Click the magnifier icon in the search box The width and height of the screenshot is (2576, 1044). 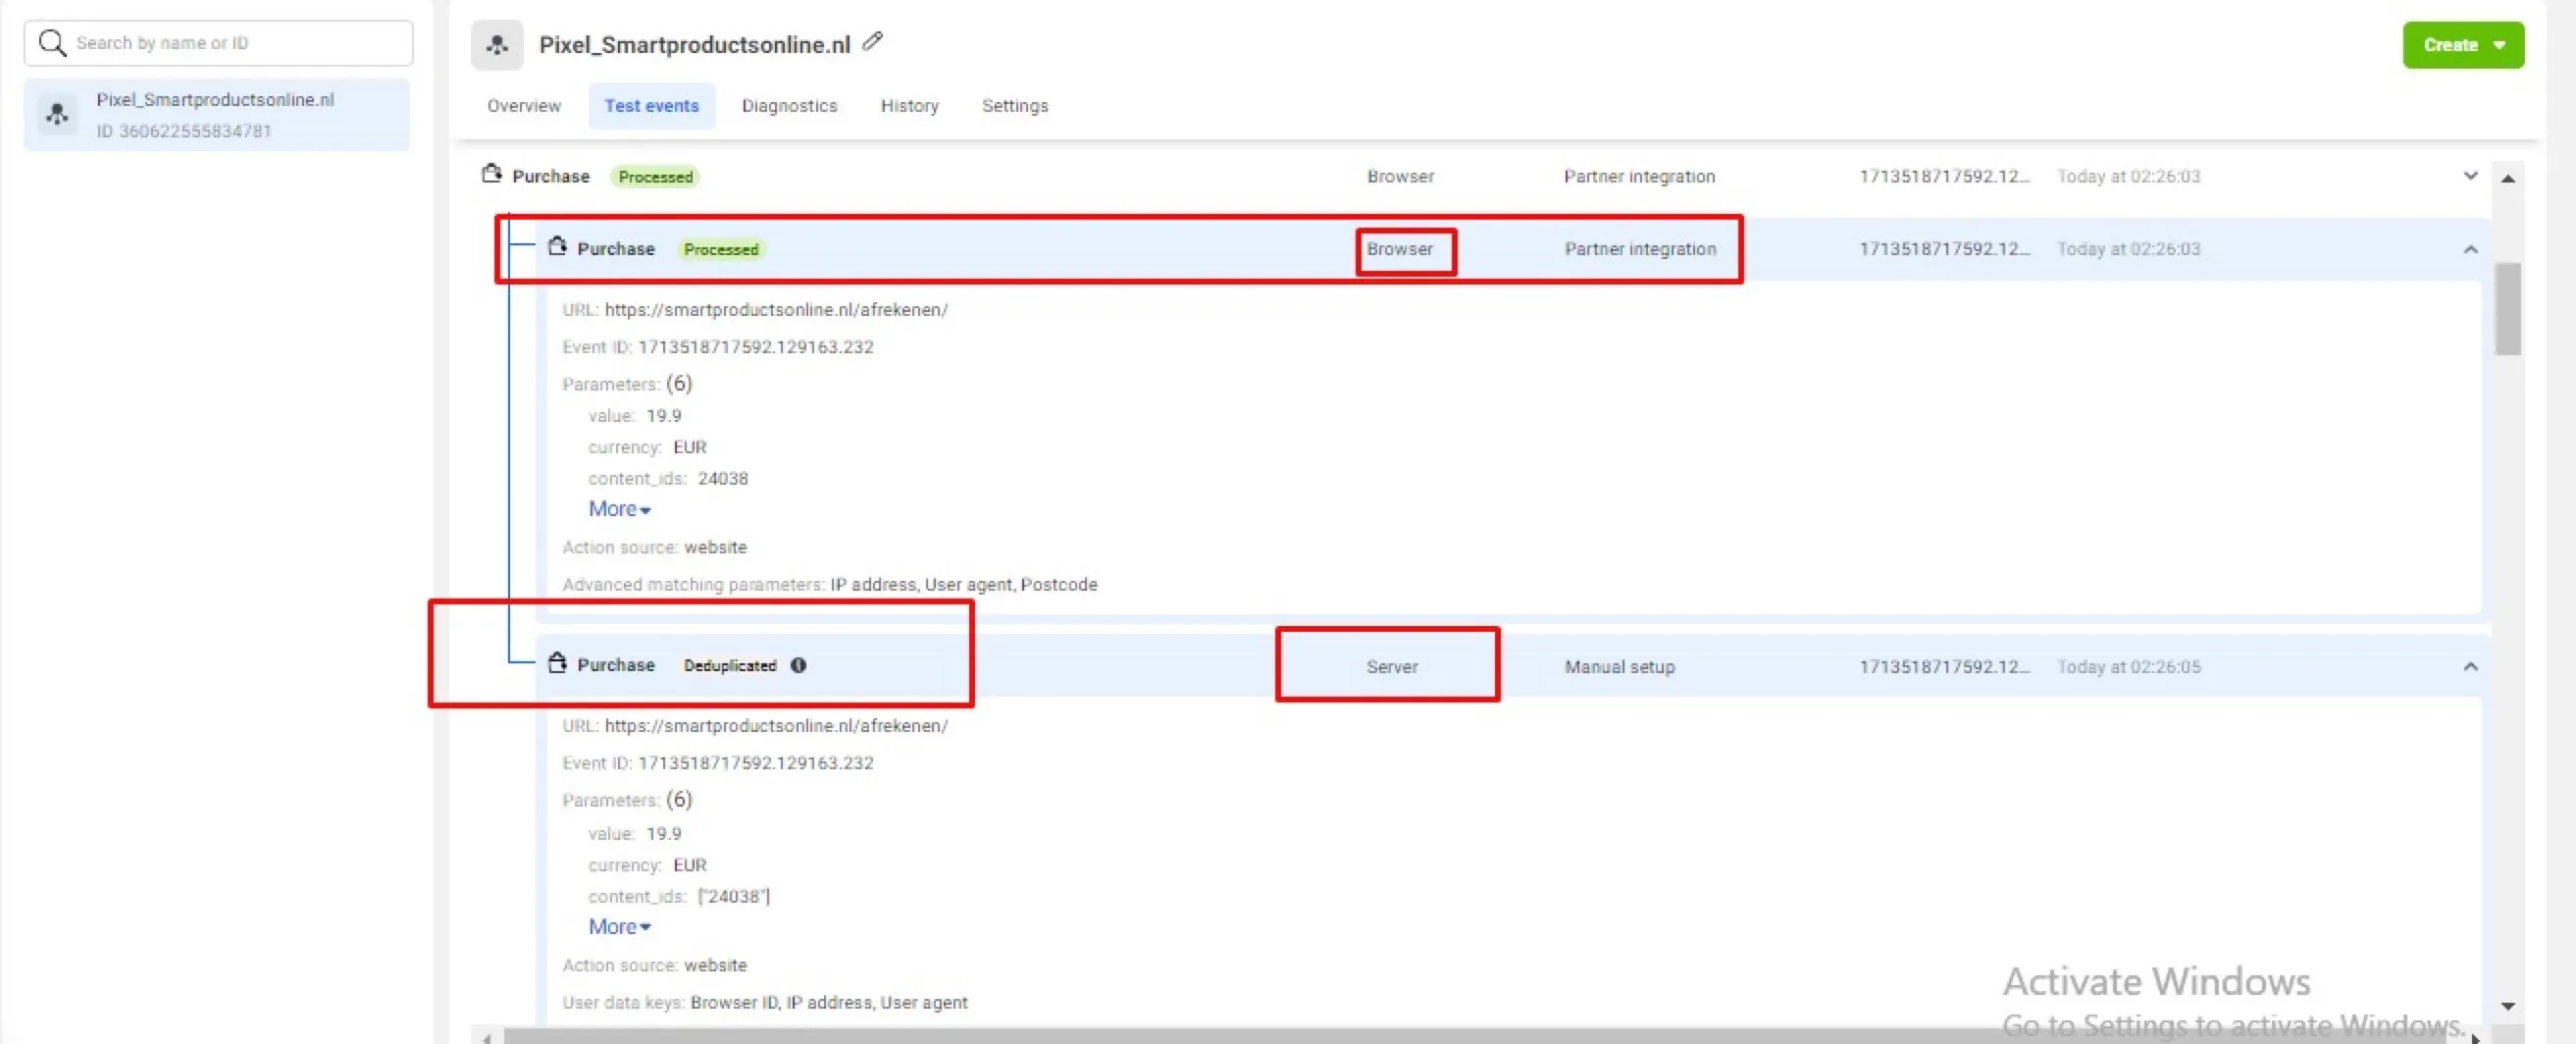pos(52,42)
